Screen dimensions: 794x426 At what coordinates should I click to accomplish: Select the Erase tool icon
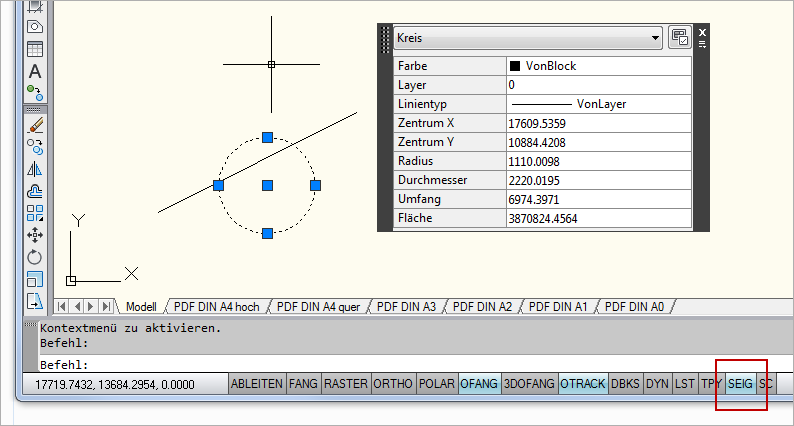[x=35, y=125]
